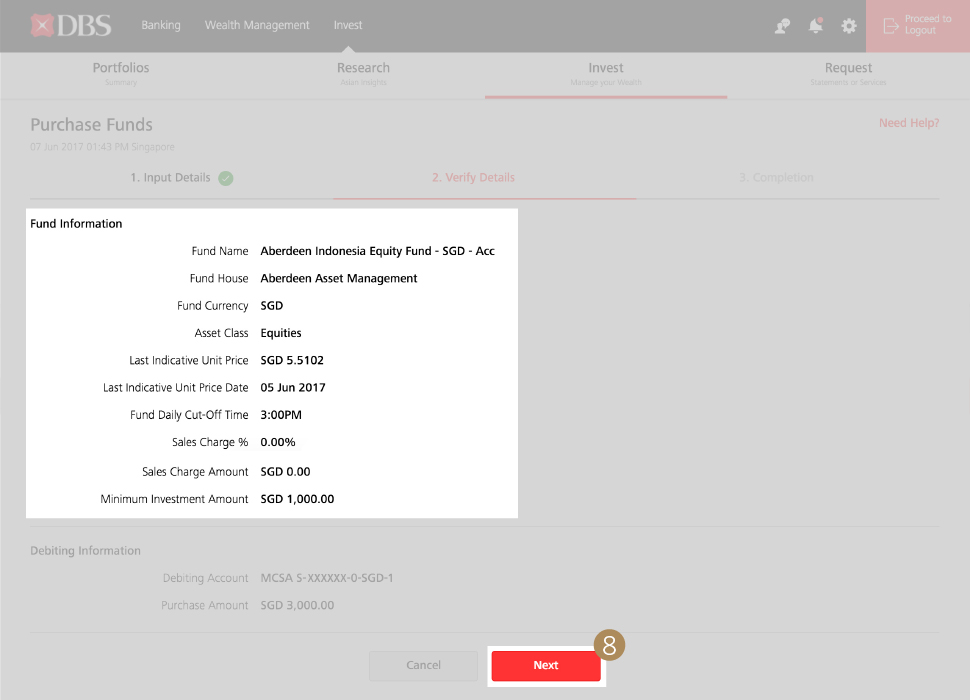Switch to the Request tab
The width and height of the screenshot is (970, 700).
[848, 73]
